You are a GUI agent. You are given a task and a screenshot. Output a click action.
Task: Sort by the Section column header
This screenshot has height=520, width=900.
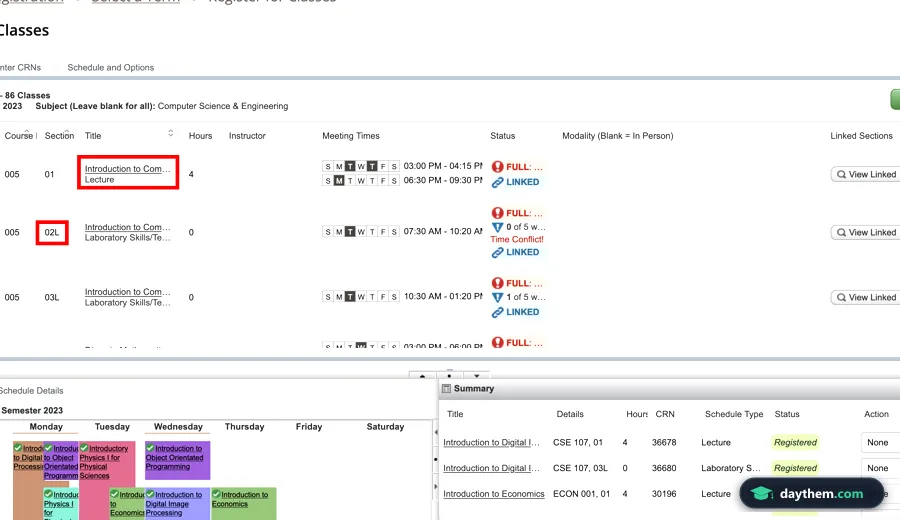[59, 135]
